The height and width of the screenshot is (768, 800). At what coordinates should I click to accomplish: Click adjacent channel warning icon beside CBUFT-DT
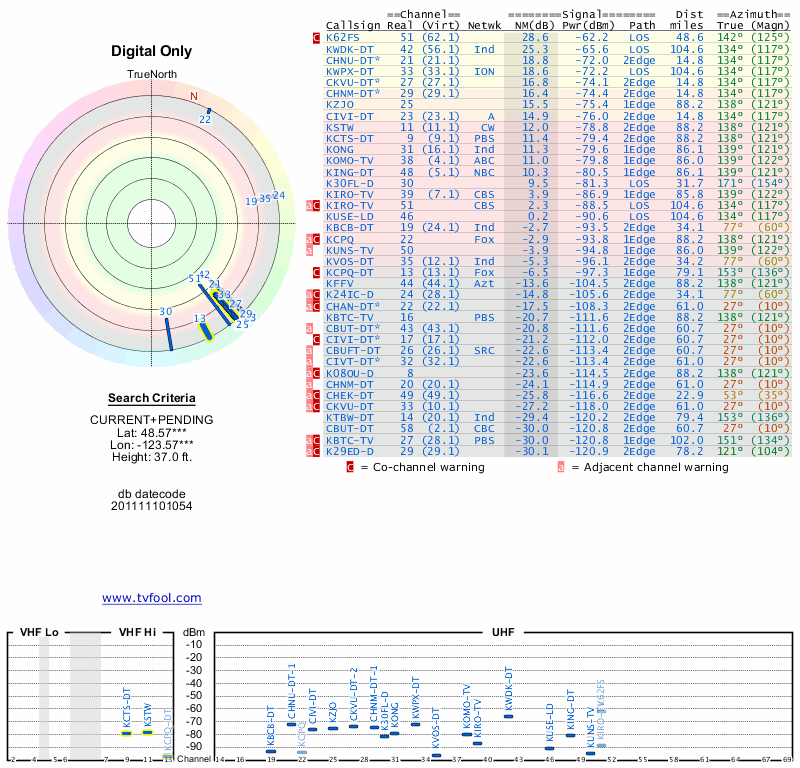tap(310, 350)
